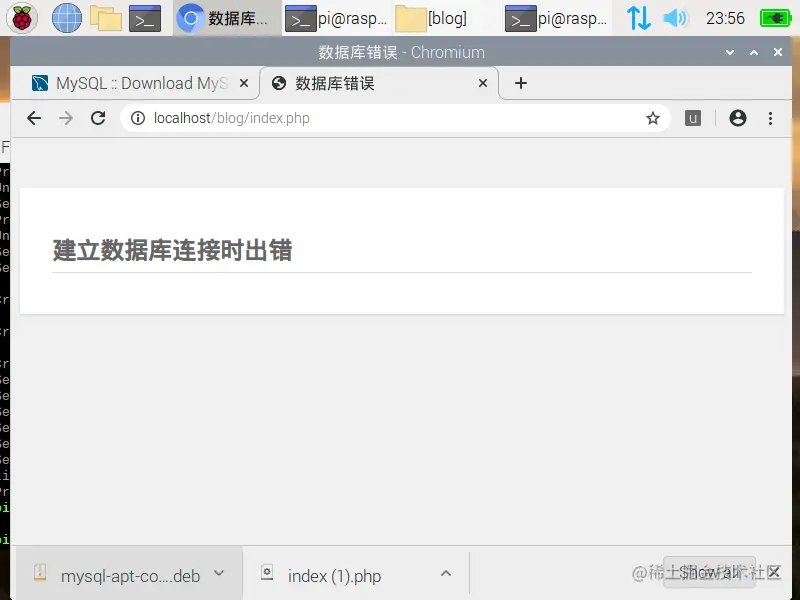Open the Raspberry Pi main menu
The height and width of the screenshot is (600, 800).
(x=21, y=18)
